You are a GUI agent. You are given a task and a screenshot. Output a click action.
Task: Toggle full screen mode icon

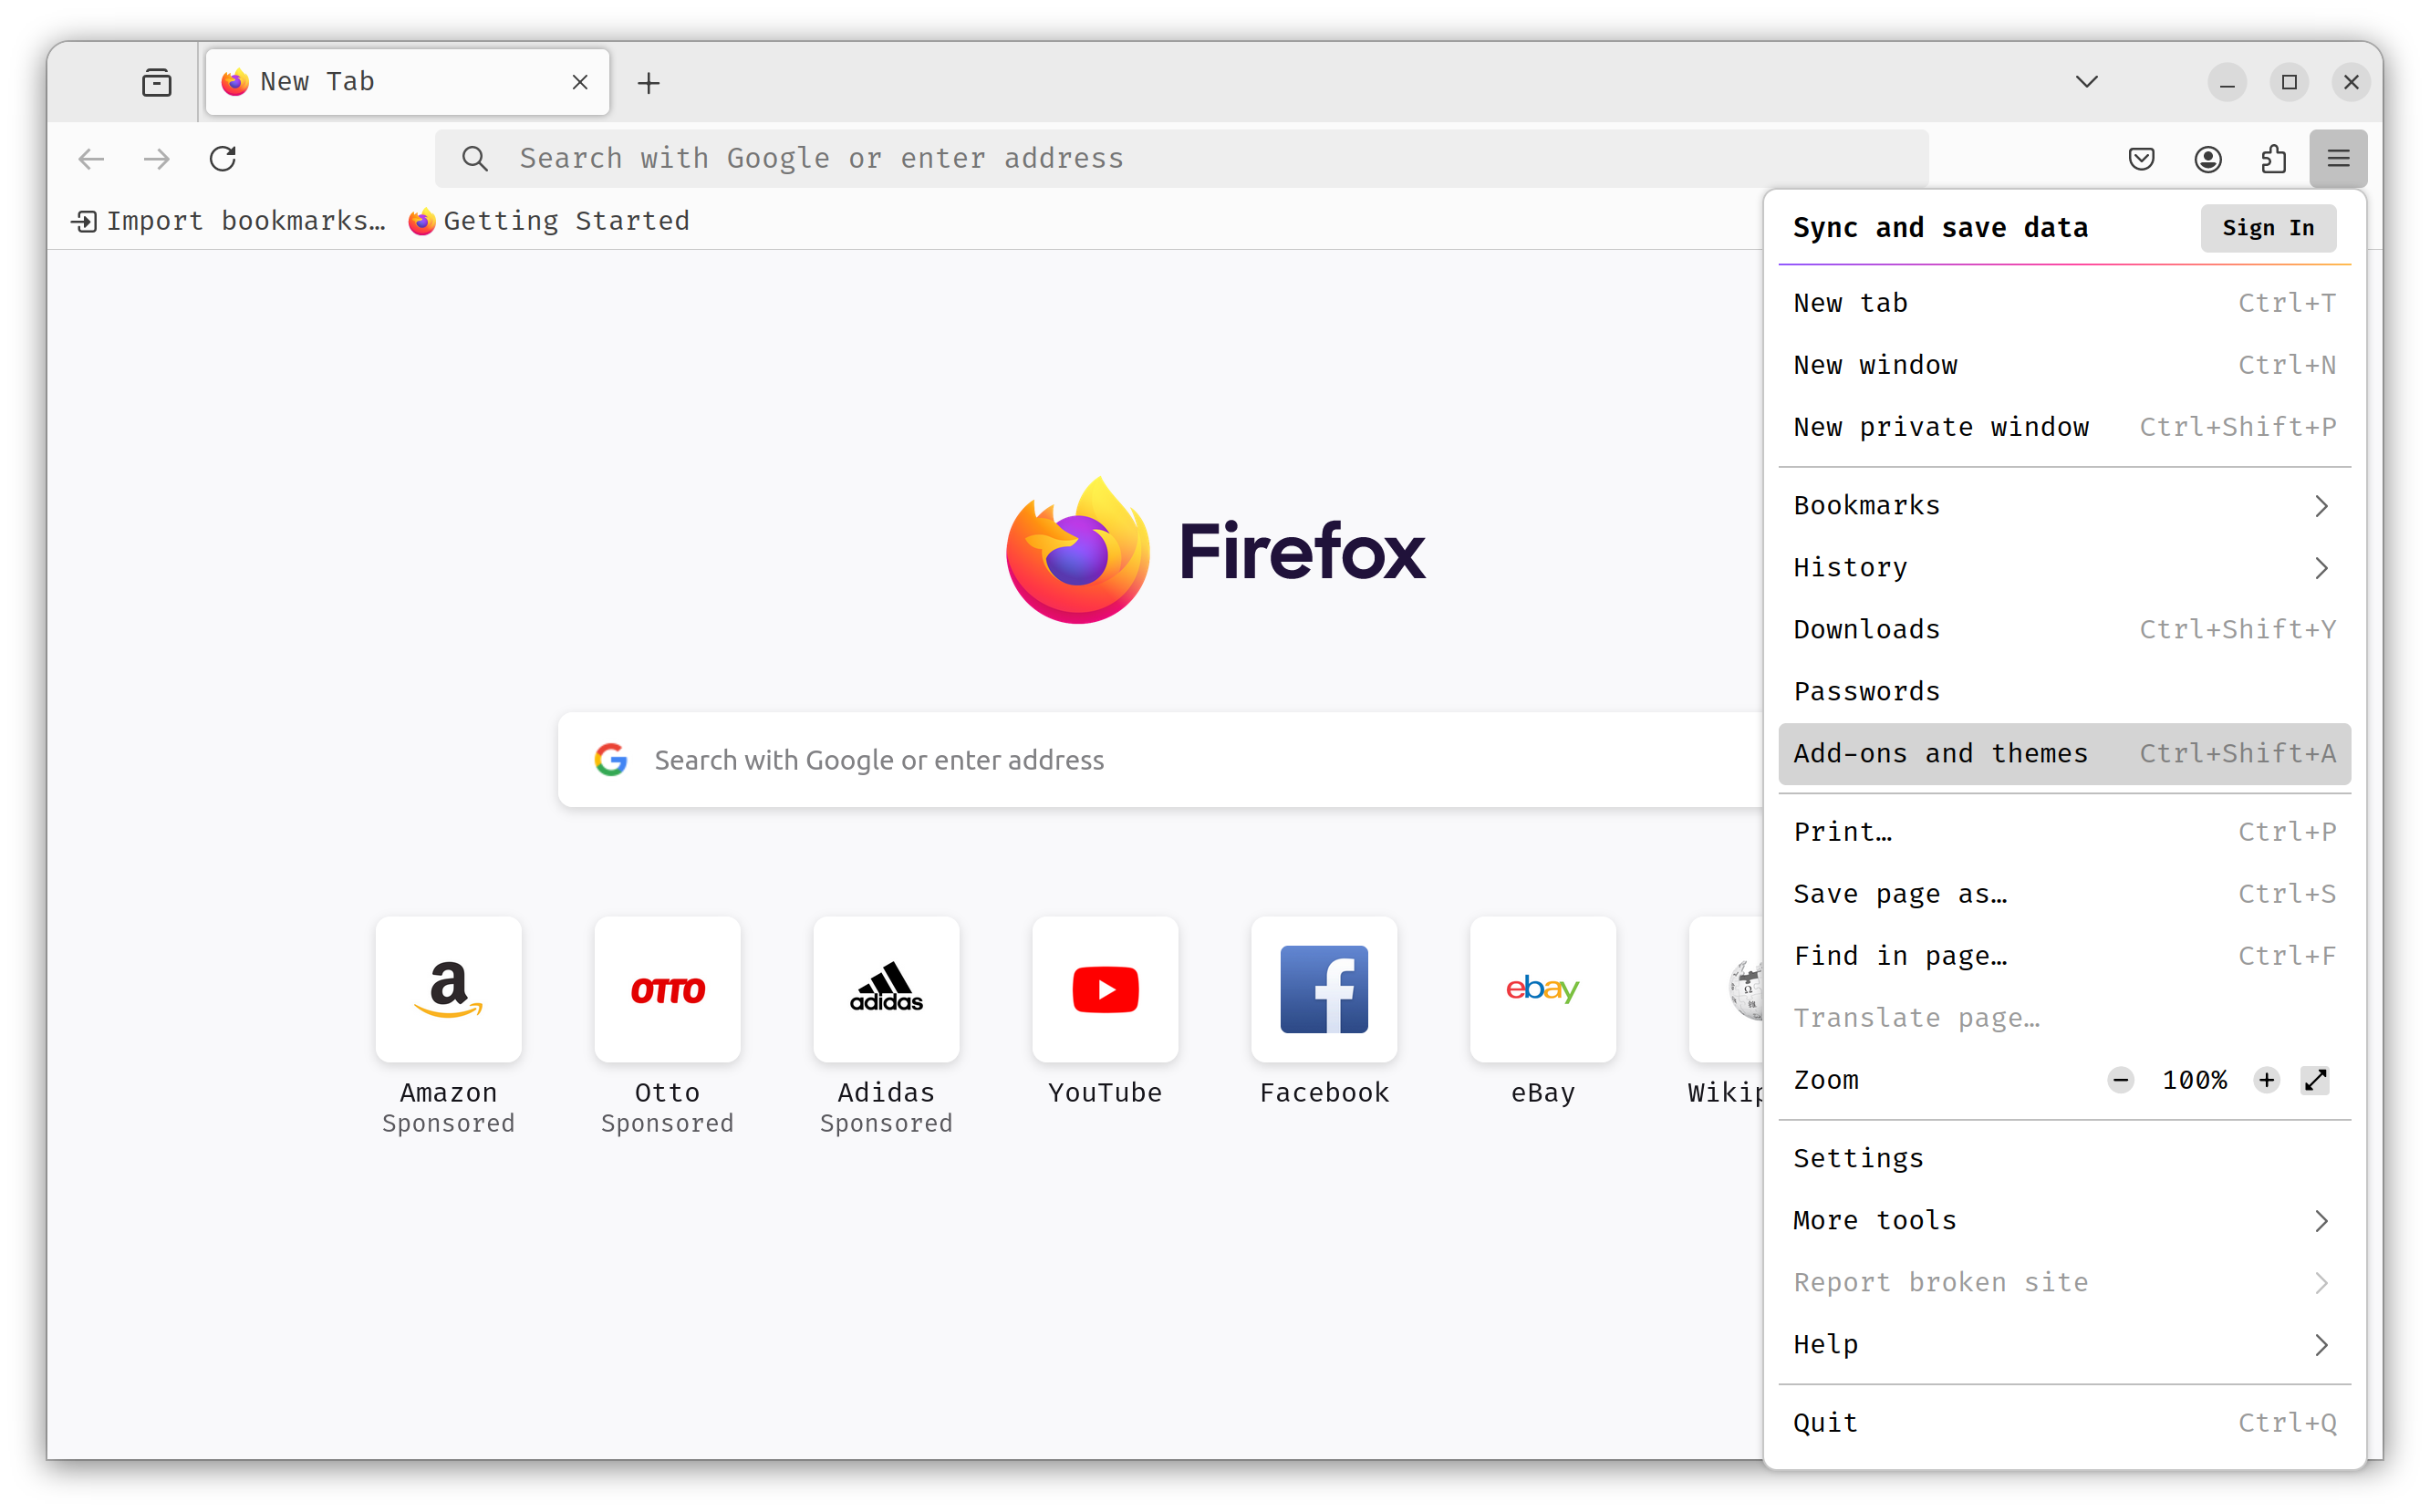click(2315, 1080)
